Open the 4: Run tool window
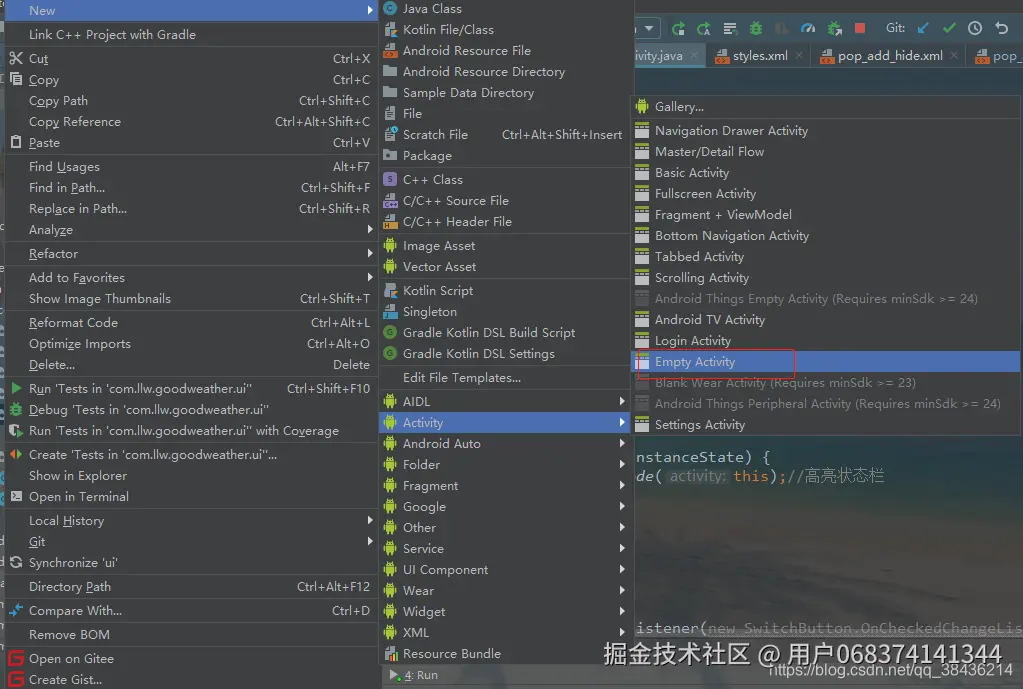The width and height of the screenshot is (1023, 689). tap(414, 675)
